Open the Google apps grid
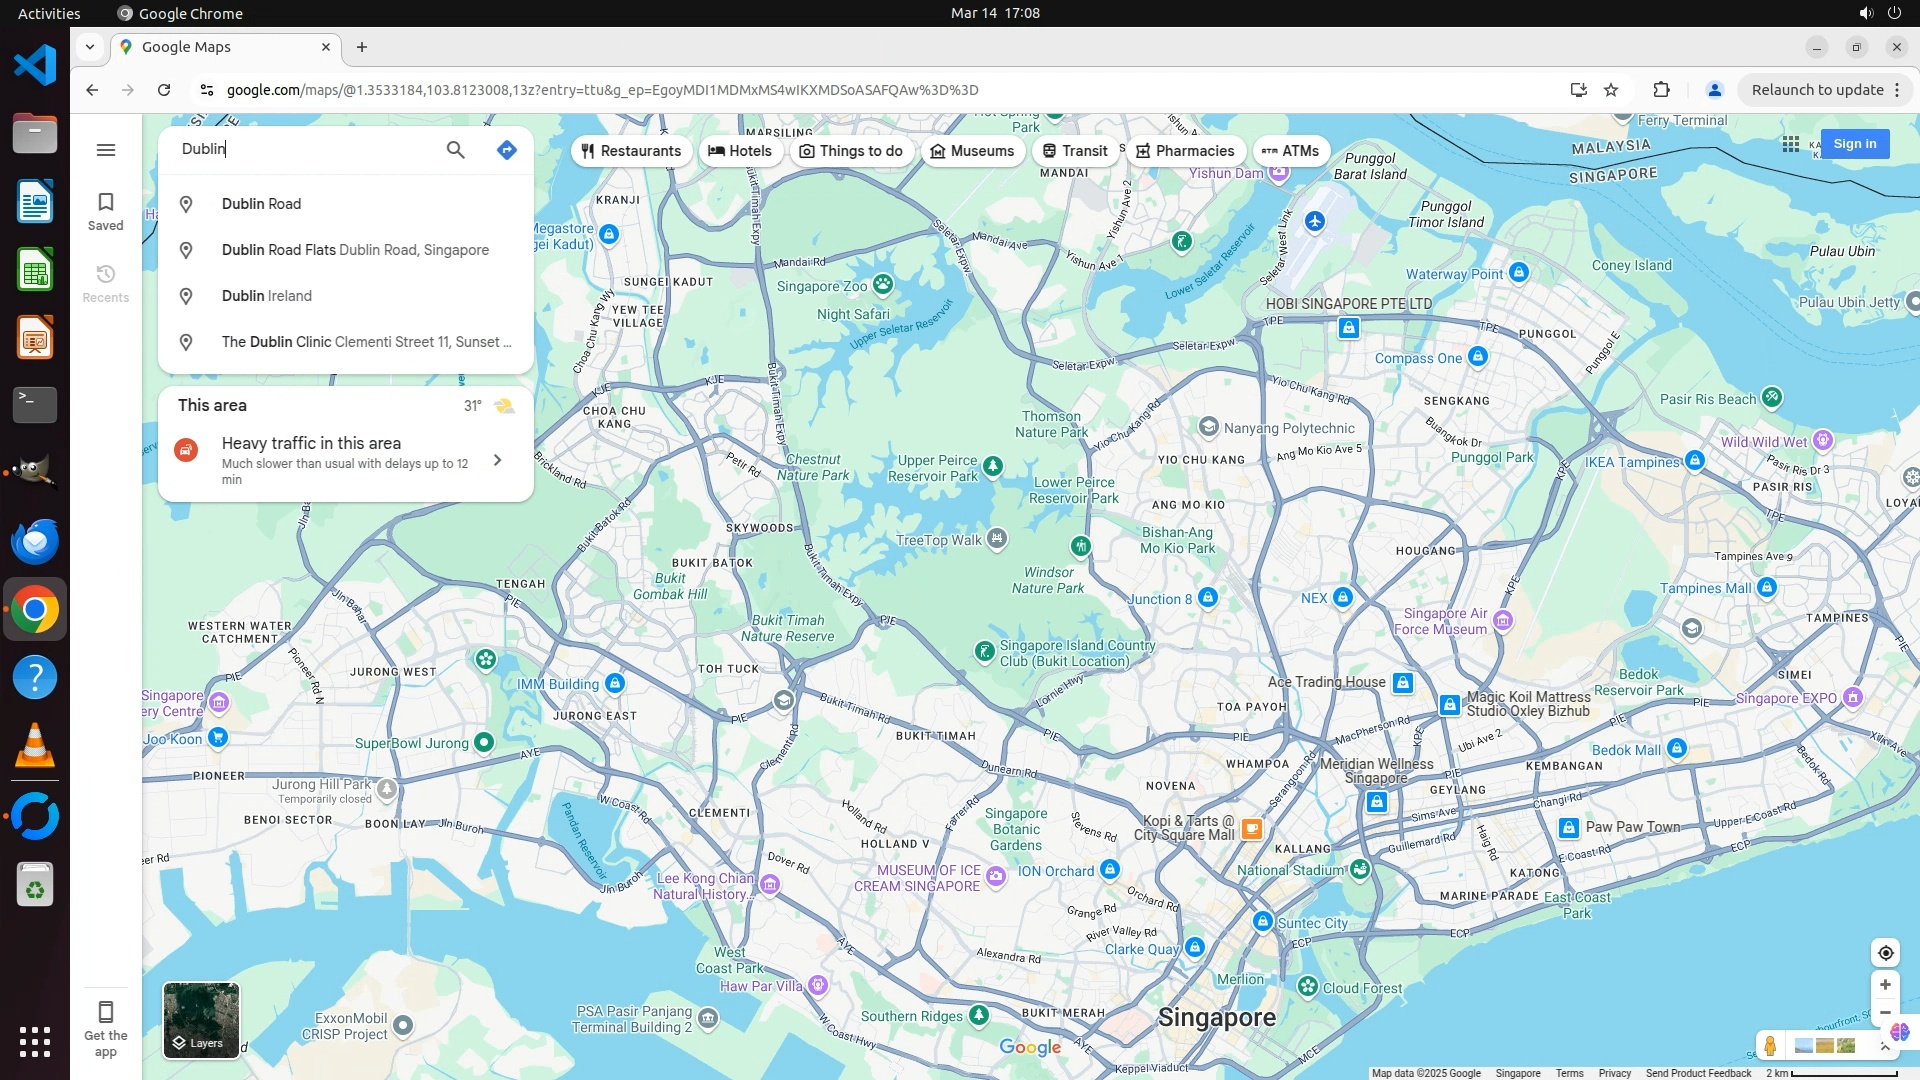The height and width of the screenshot is (1080, 1920). point(1791,144)
